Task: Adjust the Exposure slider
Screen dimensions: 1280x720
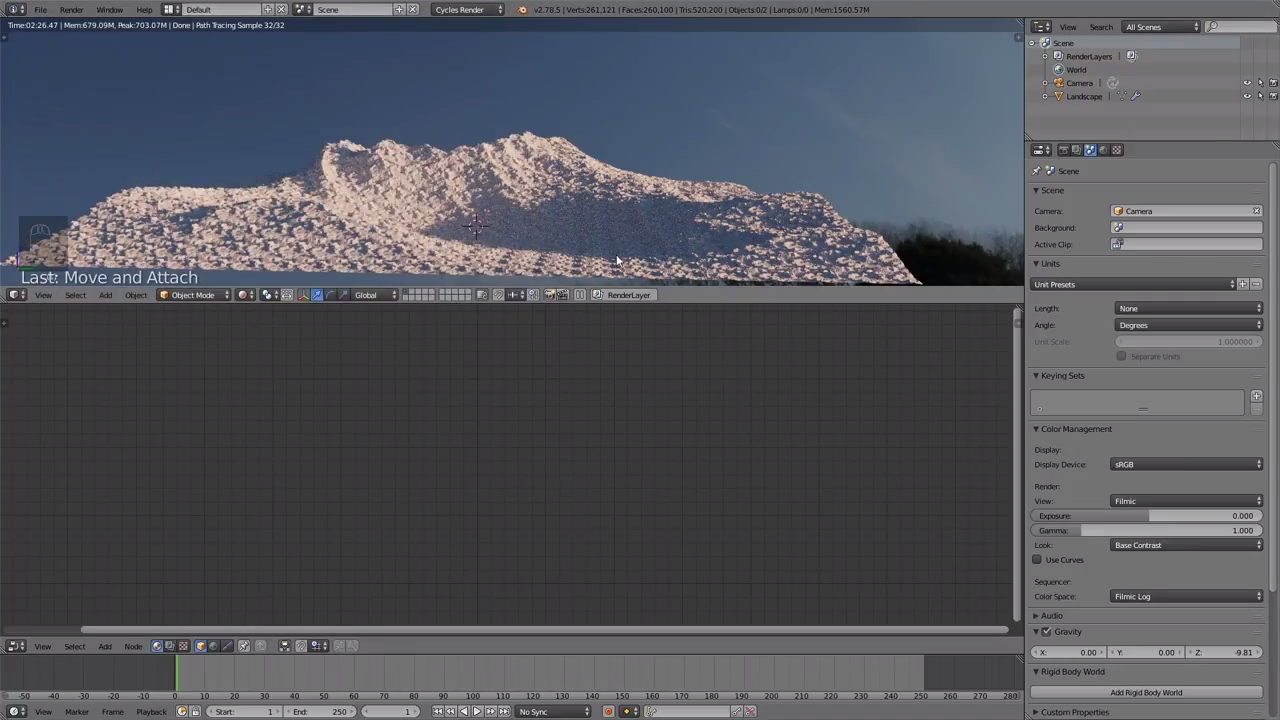Action: coord(1146,516)
